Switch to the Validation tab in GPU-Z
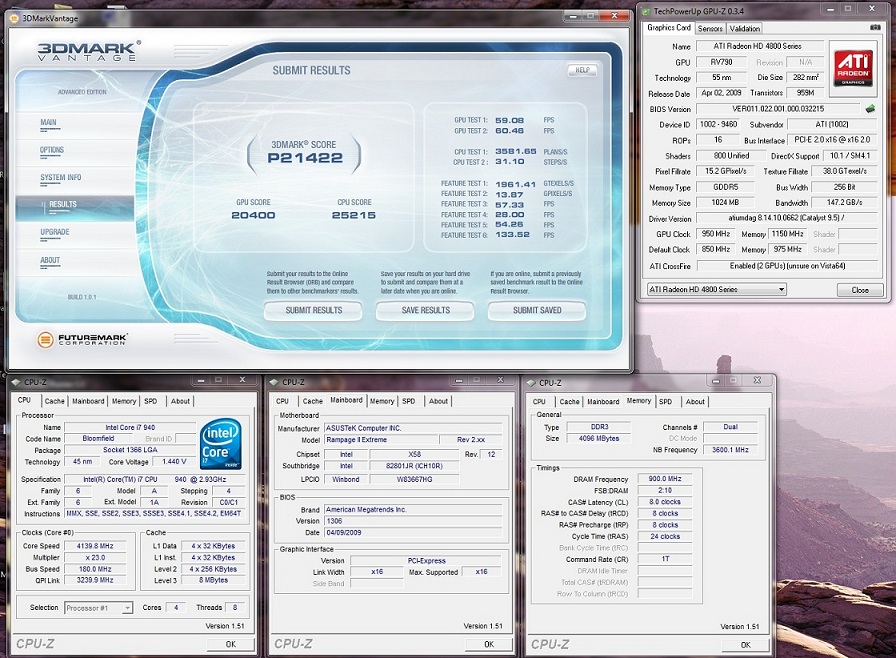The width and height of the screenshot is (896, 658). [x=745, y=29]
